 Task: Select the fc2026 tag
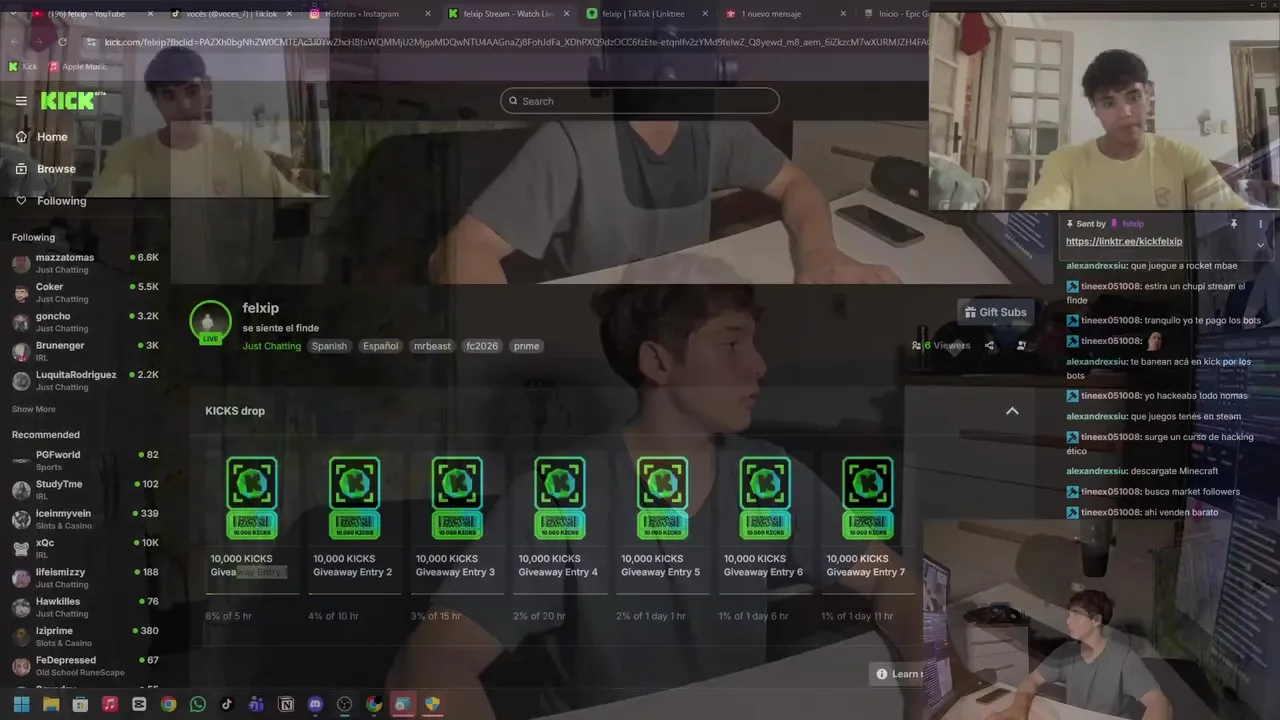tap(482, 346)
